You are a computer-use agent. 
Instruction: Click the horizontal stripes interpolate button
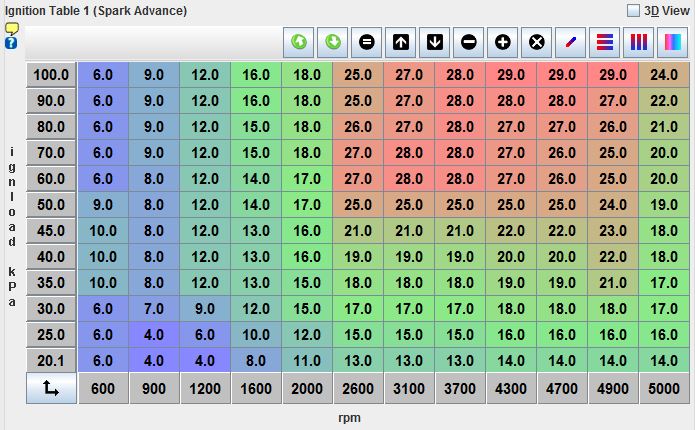(605, 42)
